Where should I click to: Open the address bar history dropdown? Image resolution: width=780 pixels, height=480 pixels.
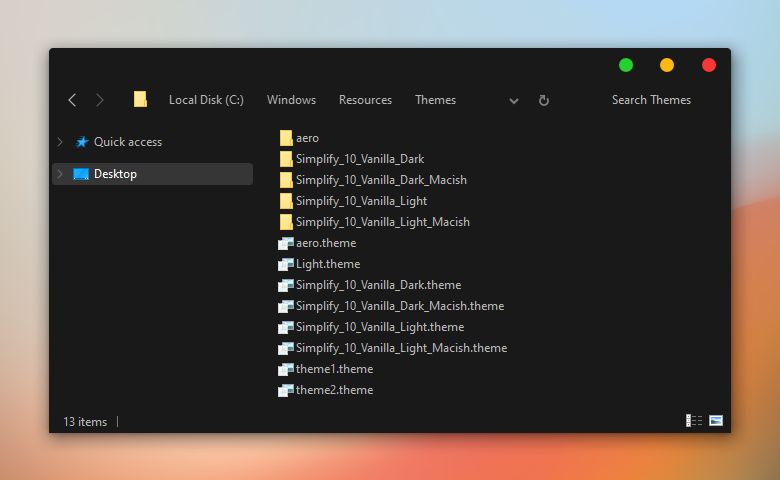click(x=514, y=101)
